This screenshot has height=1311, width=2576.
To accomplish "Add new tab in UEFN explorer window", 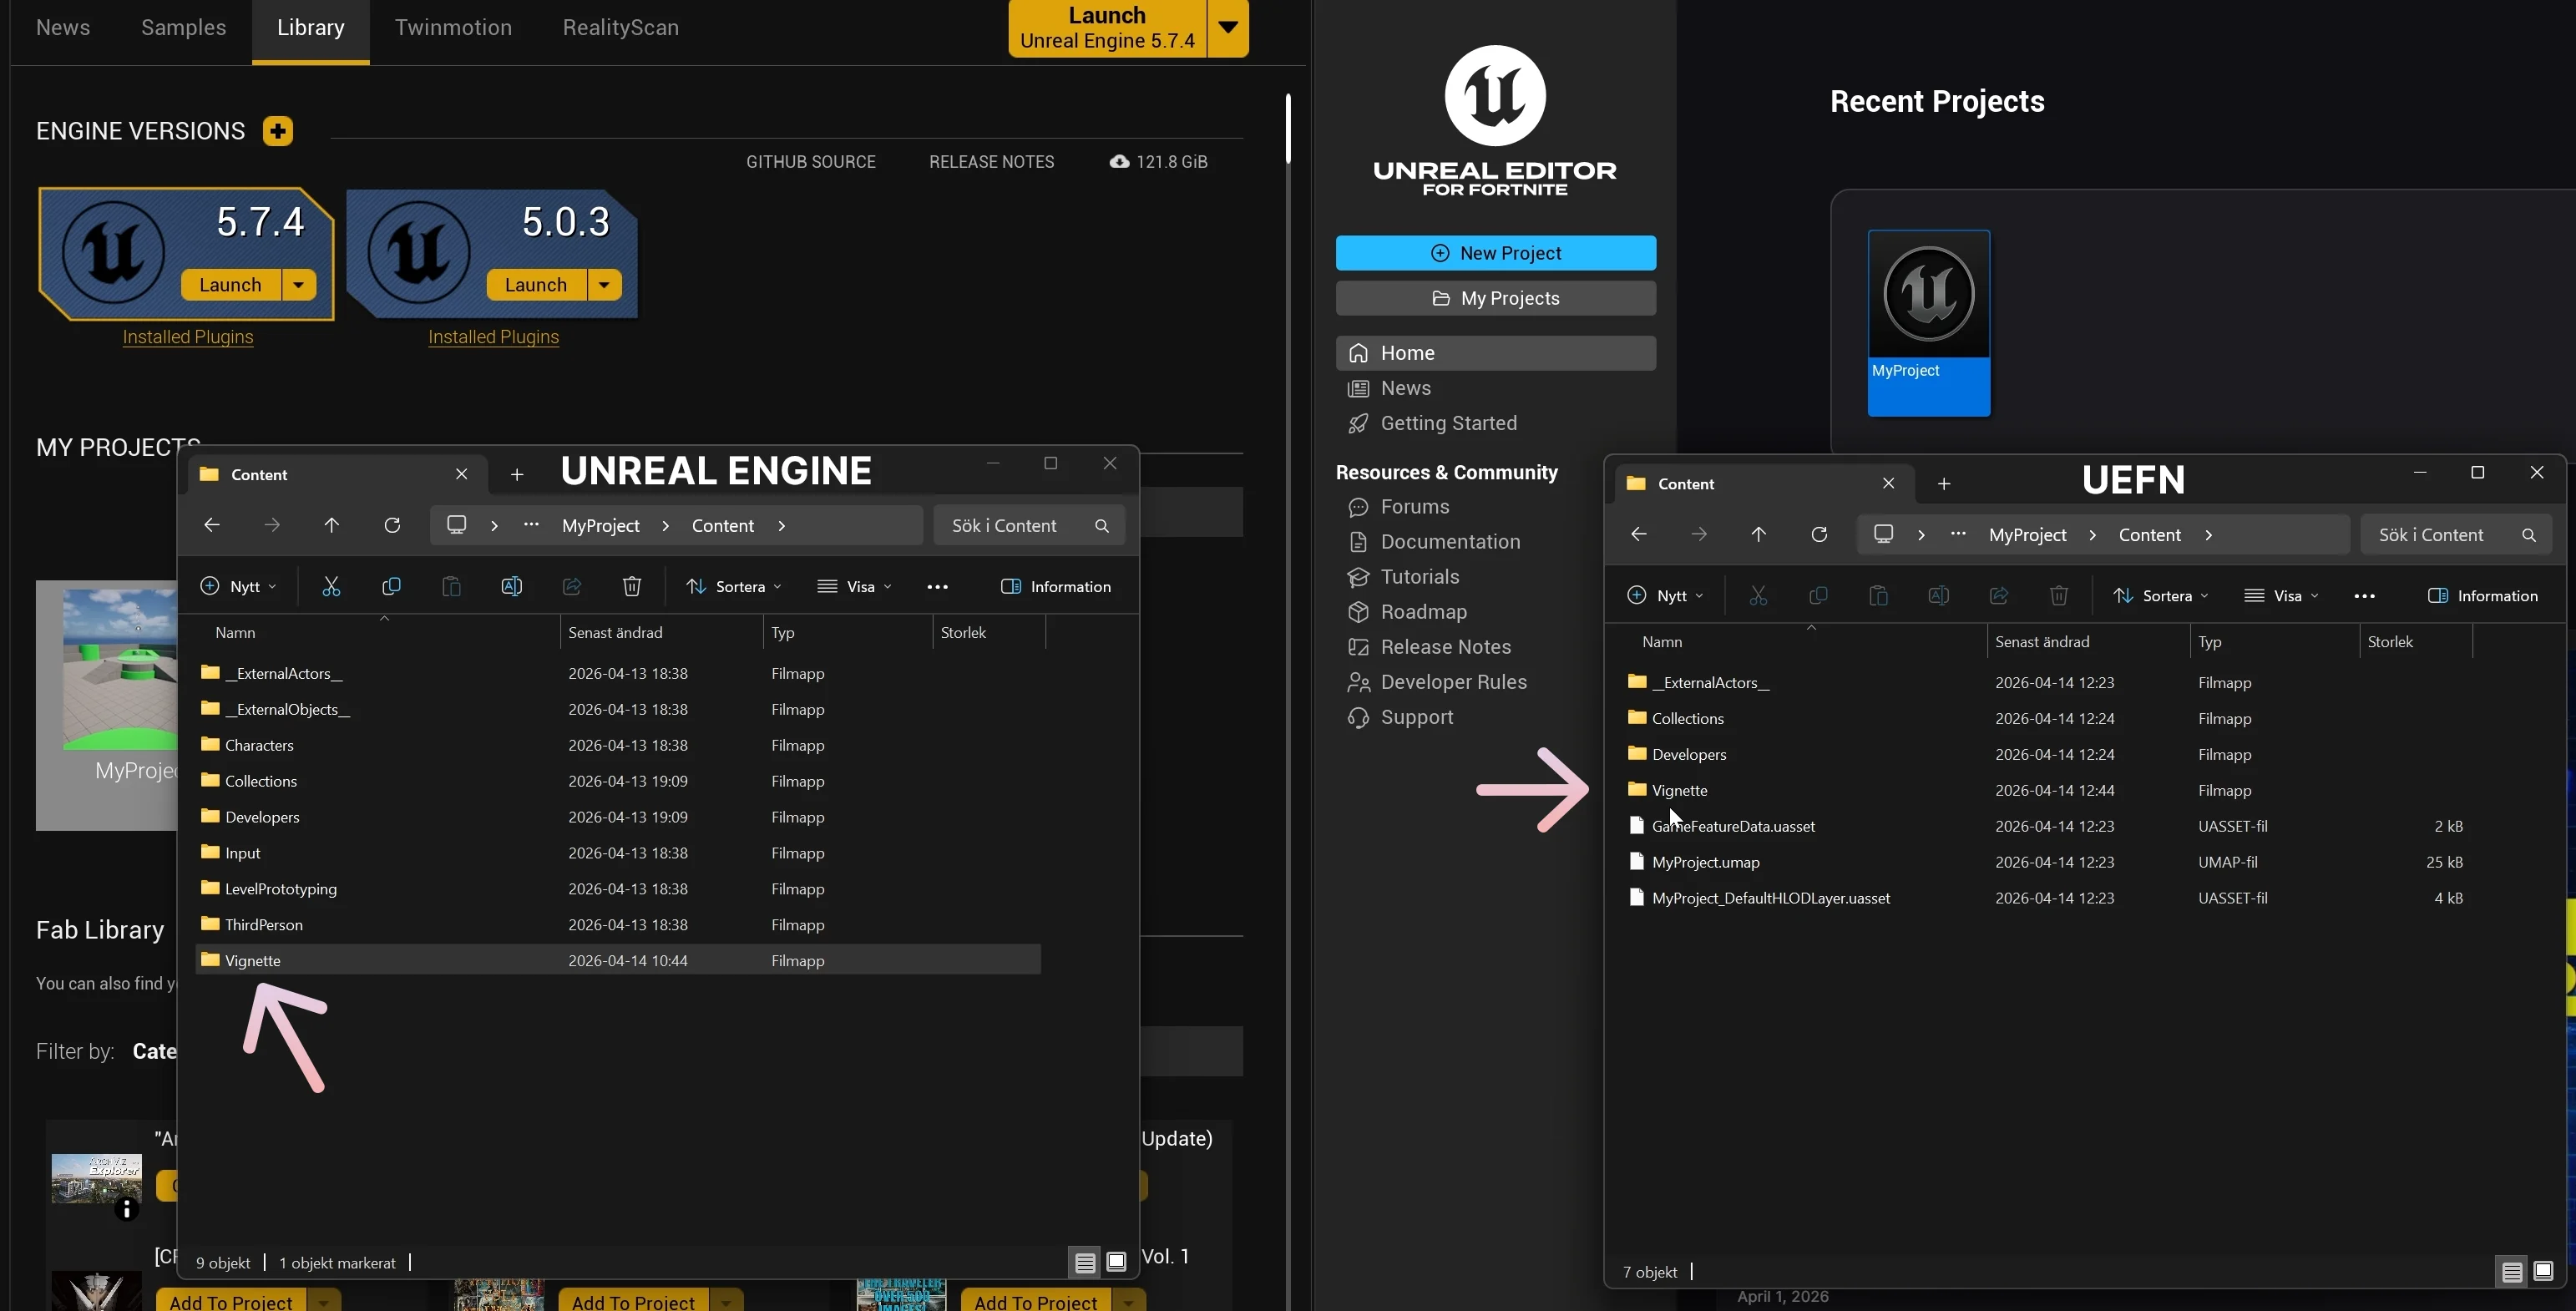I will tap(1944, 484).
